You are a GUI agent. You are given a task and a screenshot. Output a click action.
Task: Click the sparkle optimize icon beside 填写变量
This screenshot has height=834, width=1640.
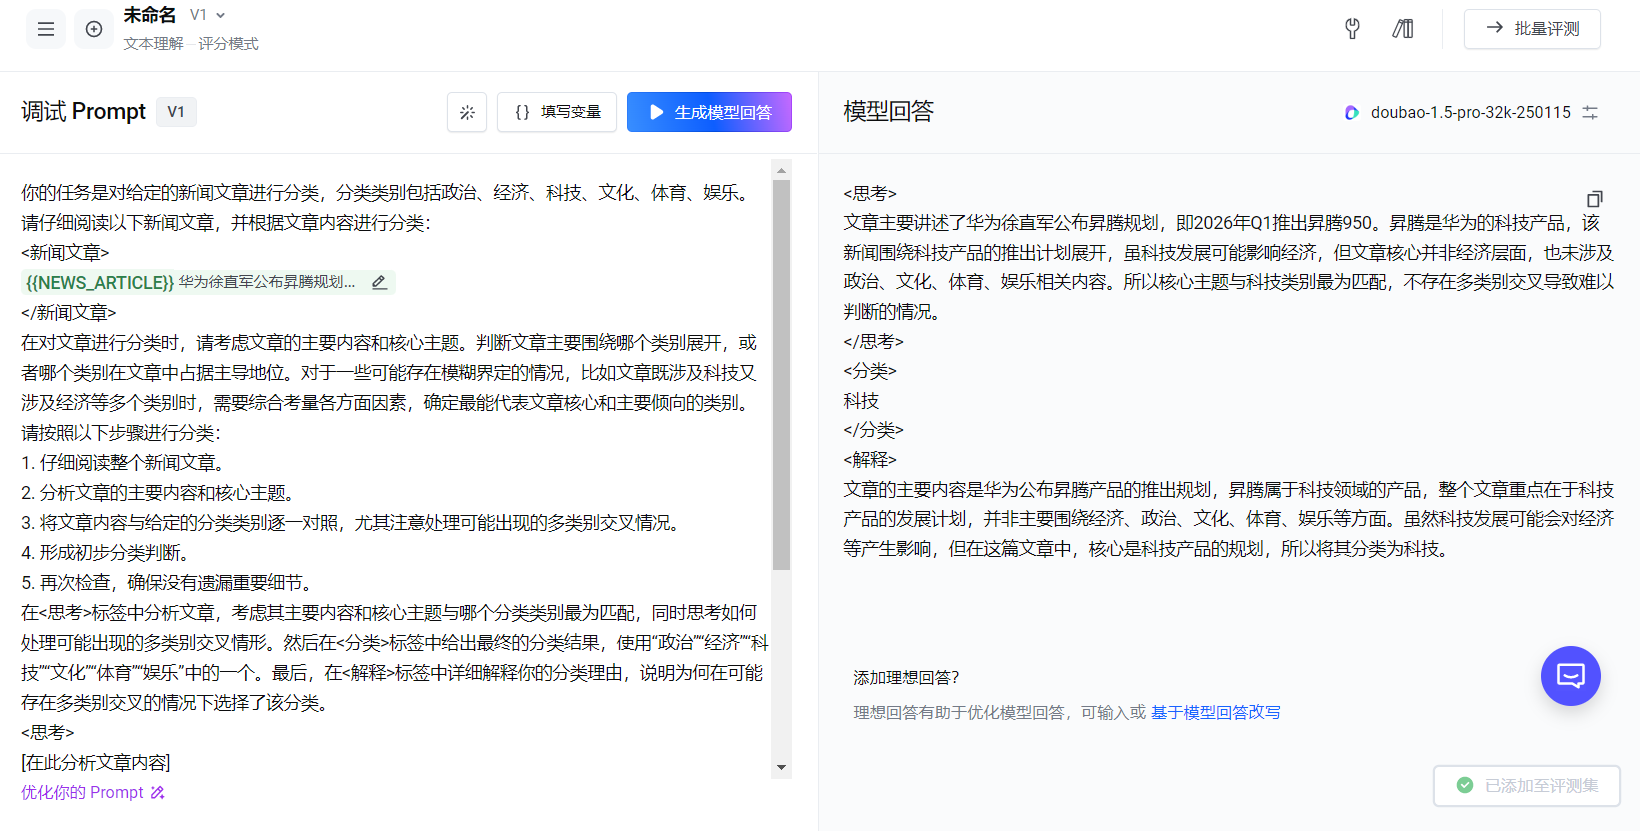point(467,112)
